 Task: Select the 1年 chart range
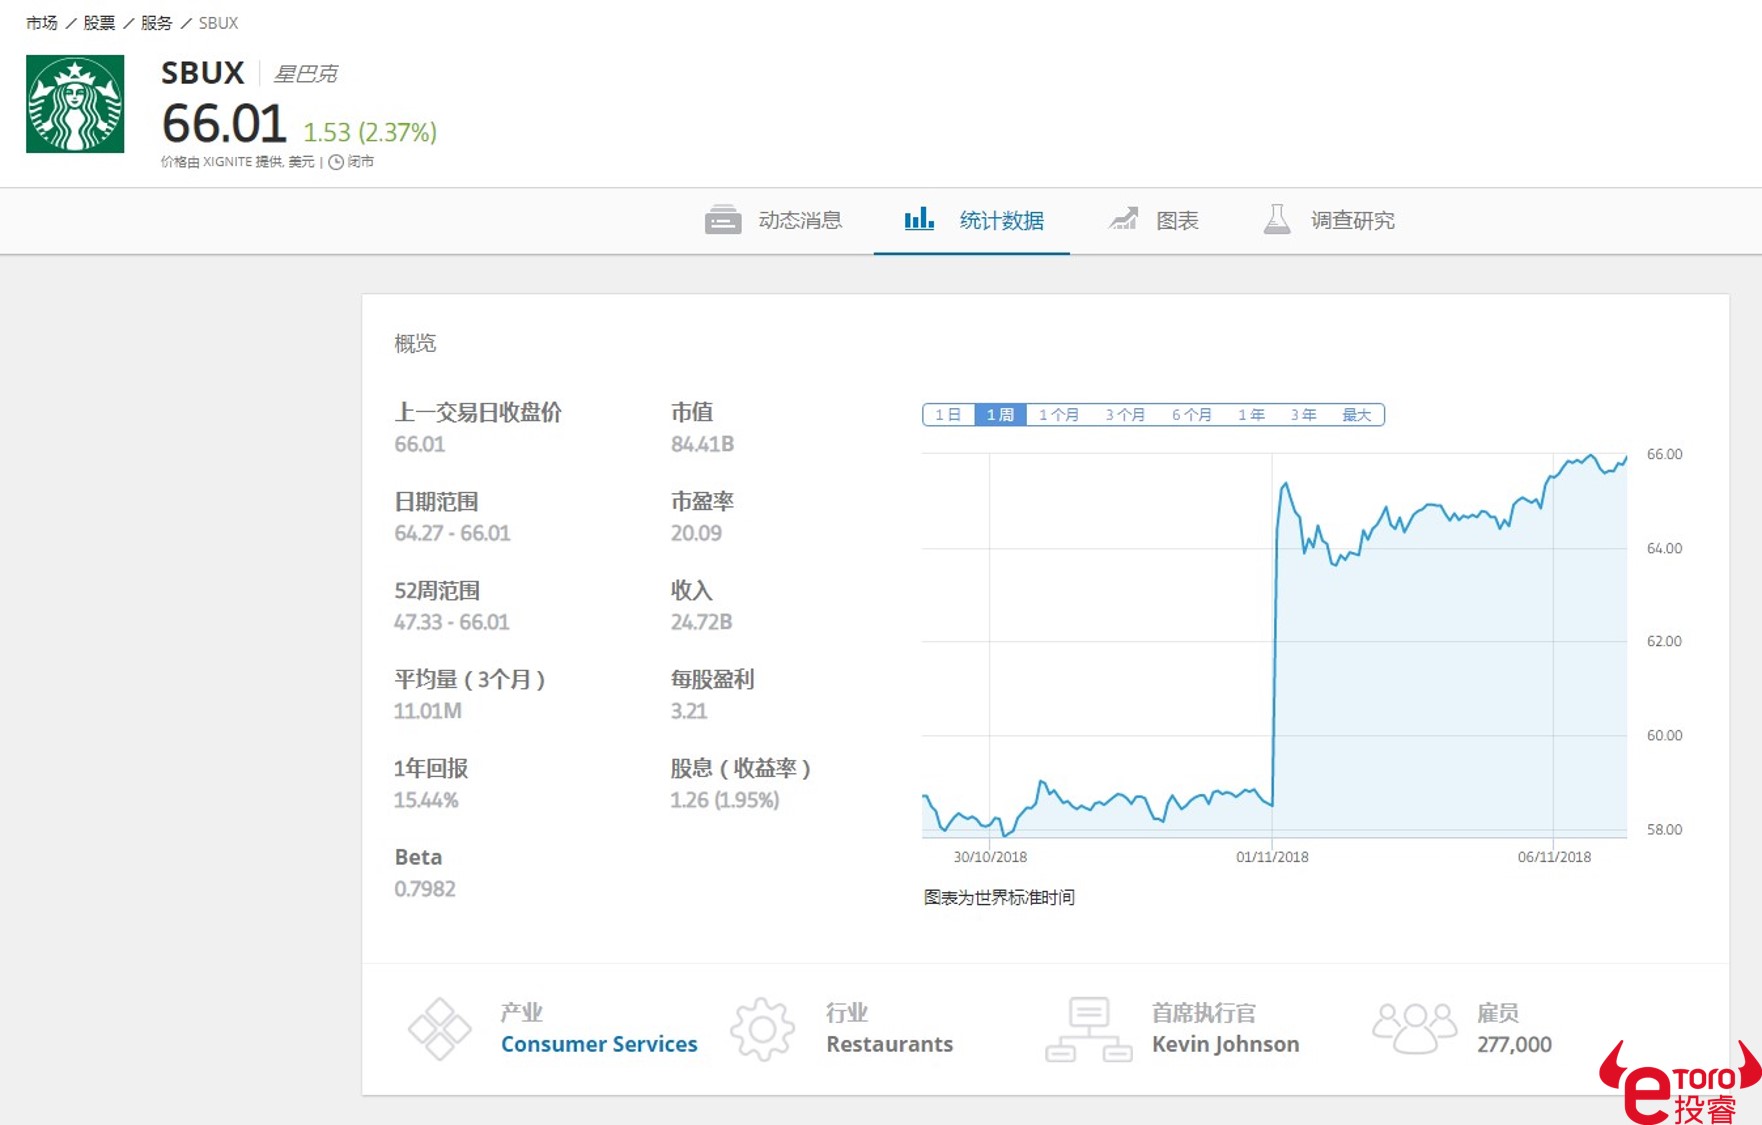click(1251, 415)
